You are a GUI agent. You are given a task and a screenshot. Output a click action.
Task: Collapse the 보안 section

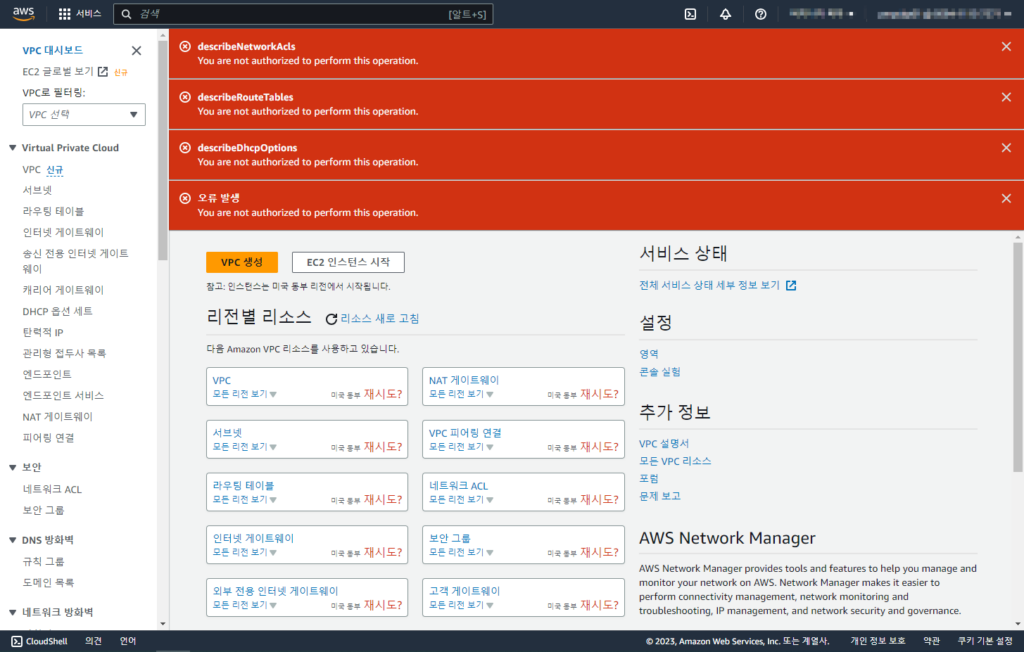[x=12, y=467]
